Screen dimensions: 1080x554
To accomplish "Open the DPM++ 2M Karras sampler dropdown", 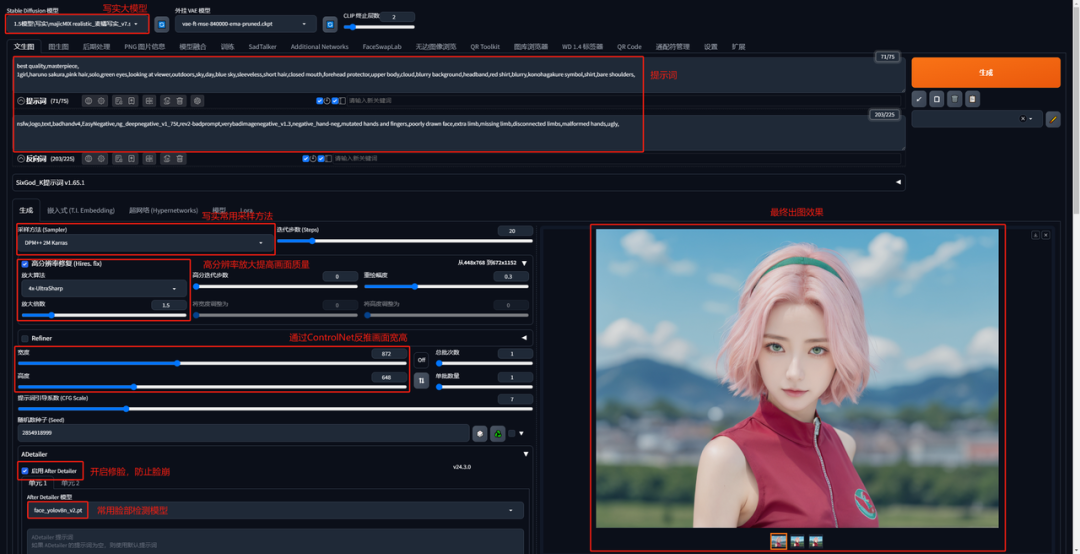I will [x=145, y=243].
